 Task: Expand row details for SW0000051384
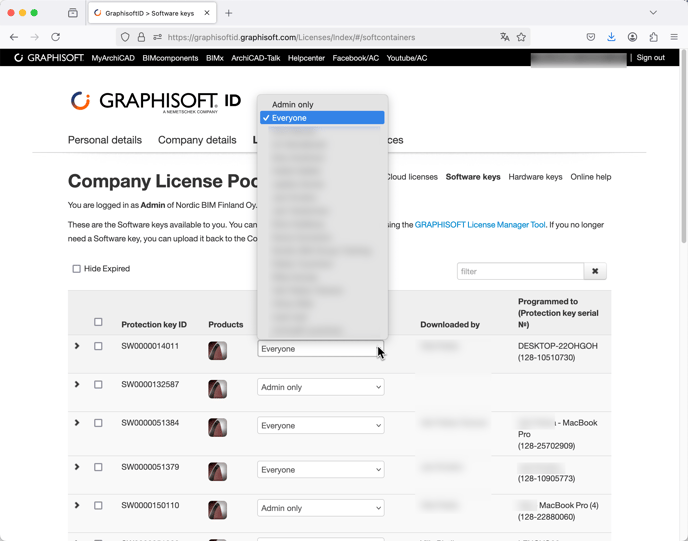pos(77,423)
